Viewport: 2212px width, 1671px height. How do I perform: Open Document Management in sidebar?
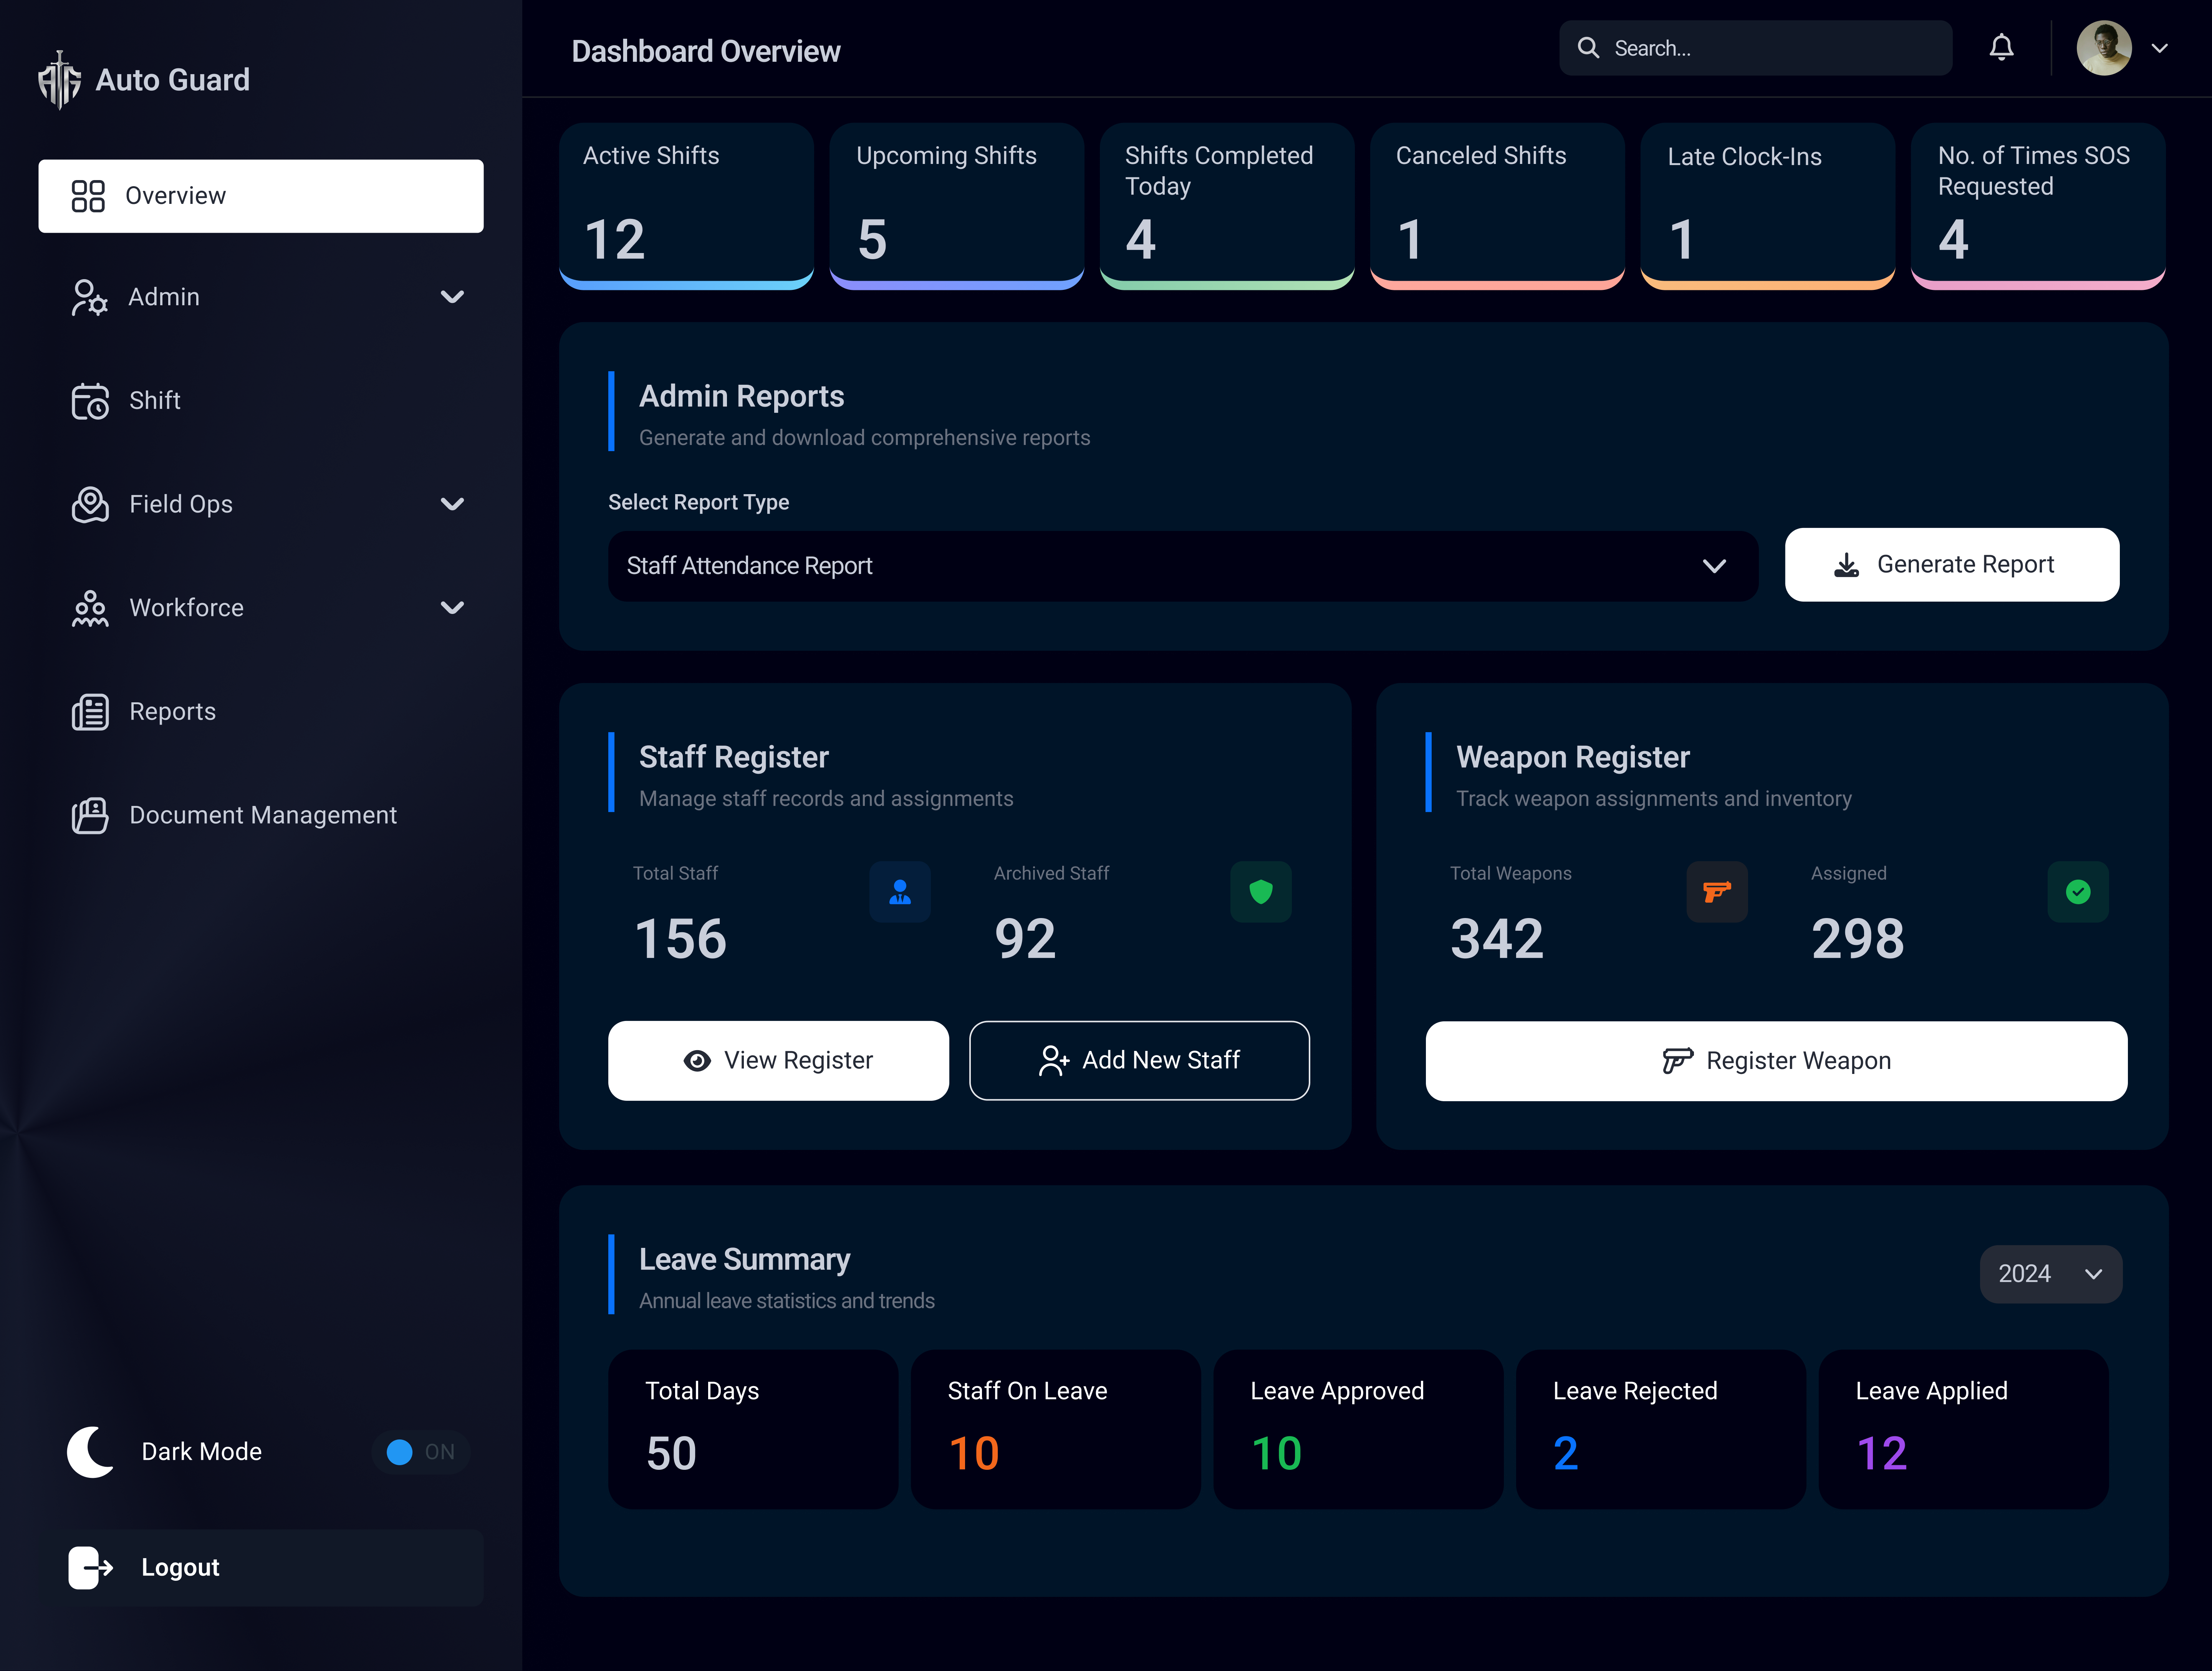[x=261, y=815]
